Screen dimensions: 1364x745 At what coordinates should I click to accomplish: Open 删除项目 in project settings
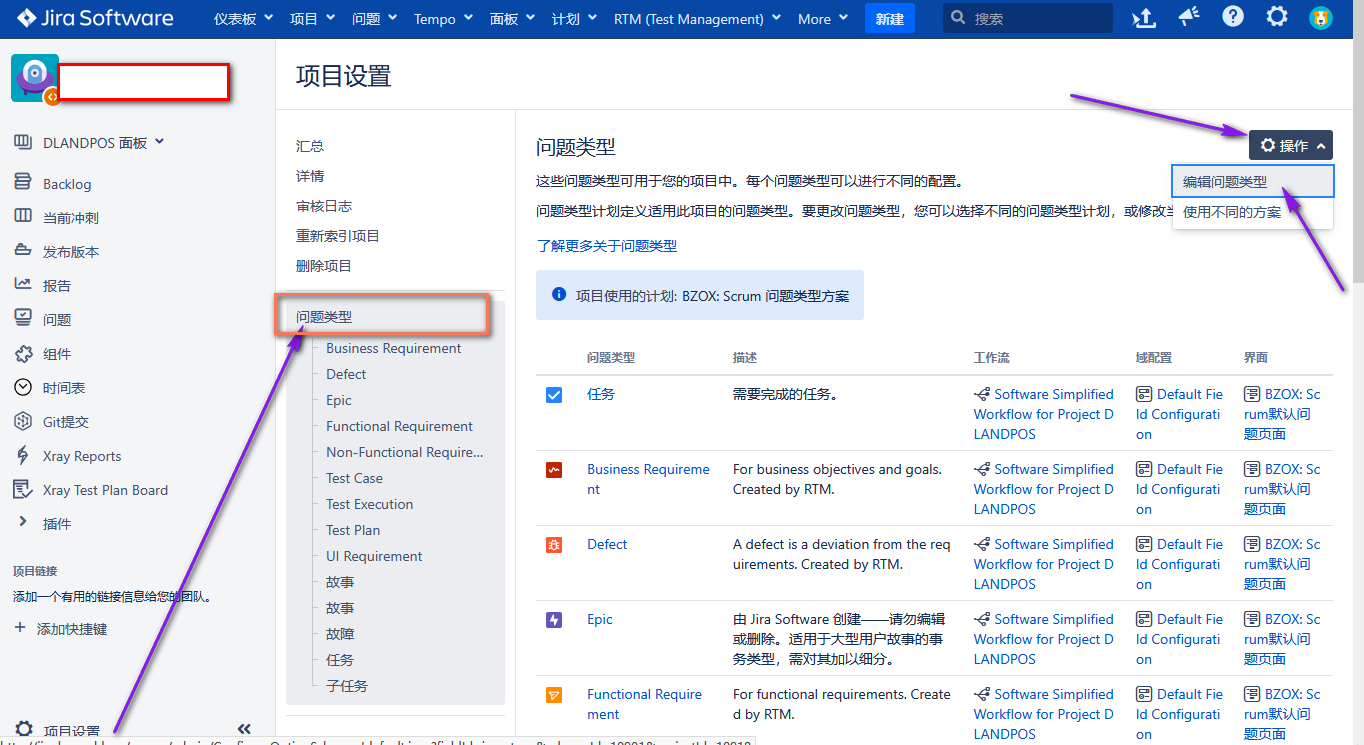[x=324, y=266]
